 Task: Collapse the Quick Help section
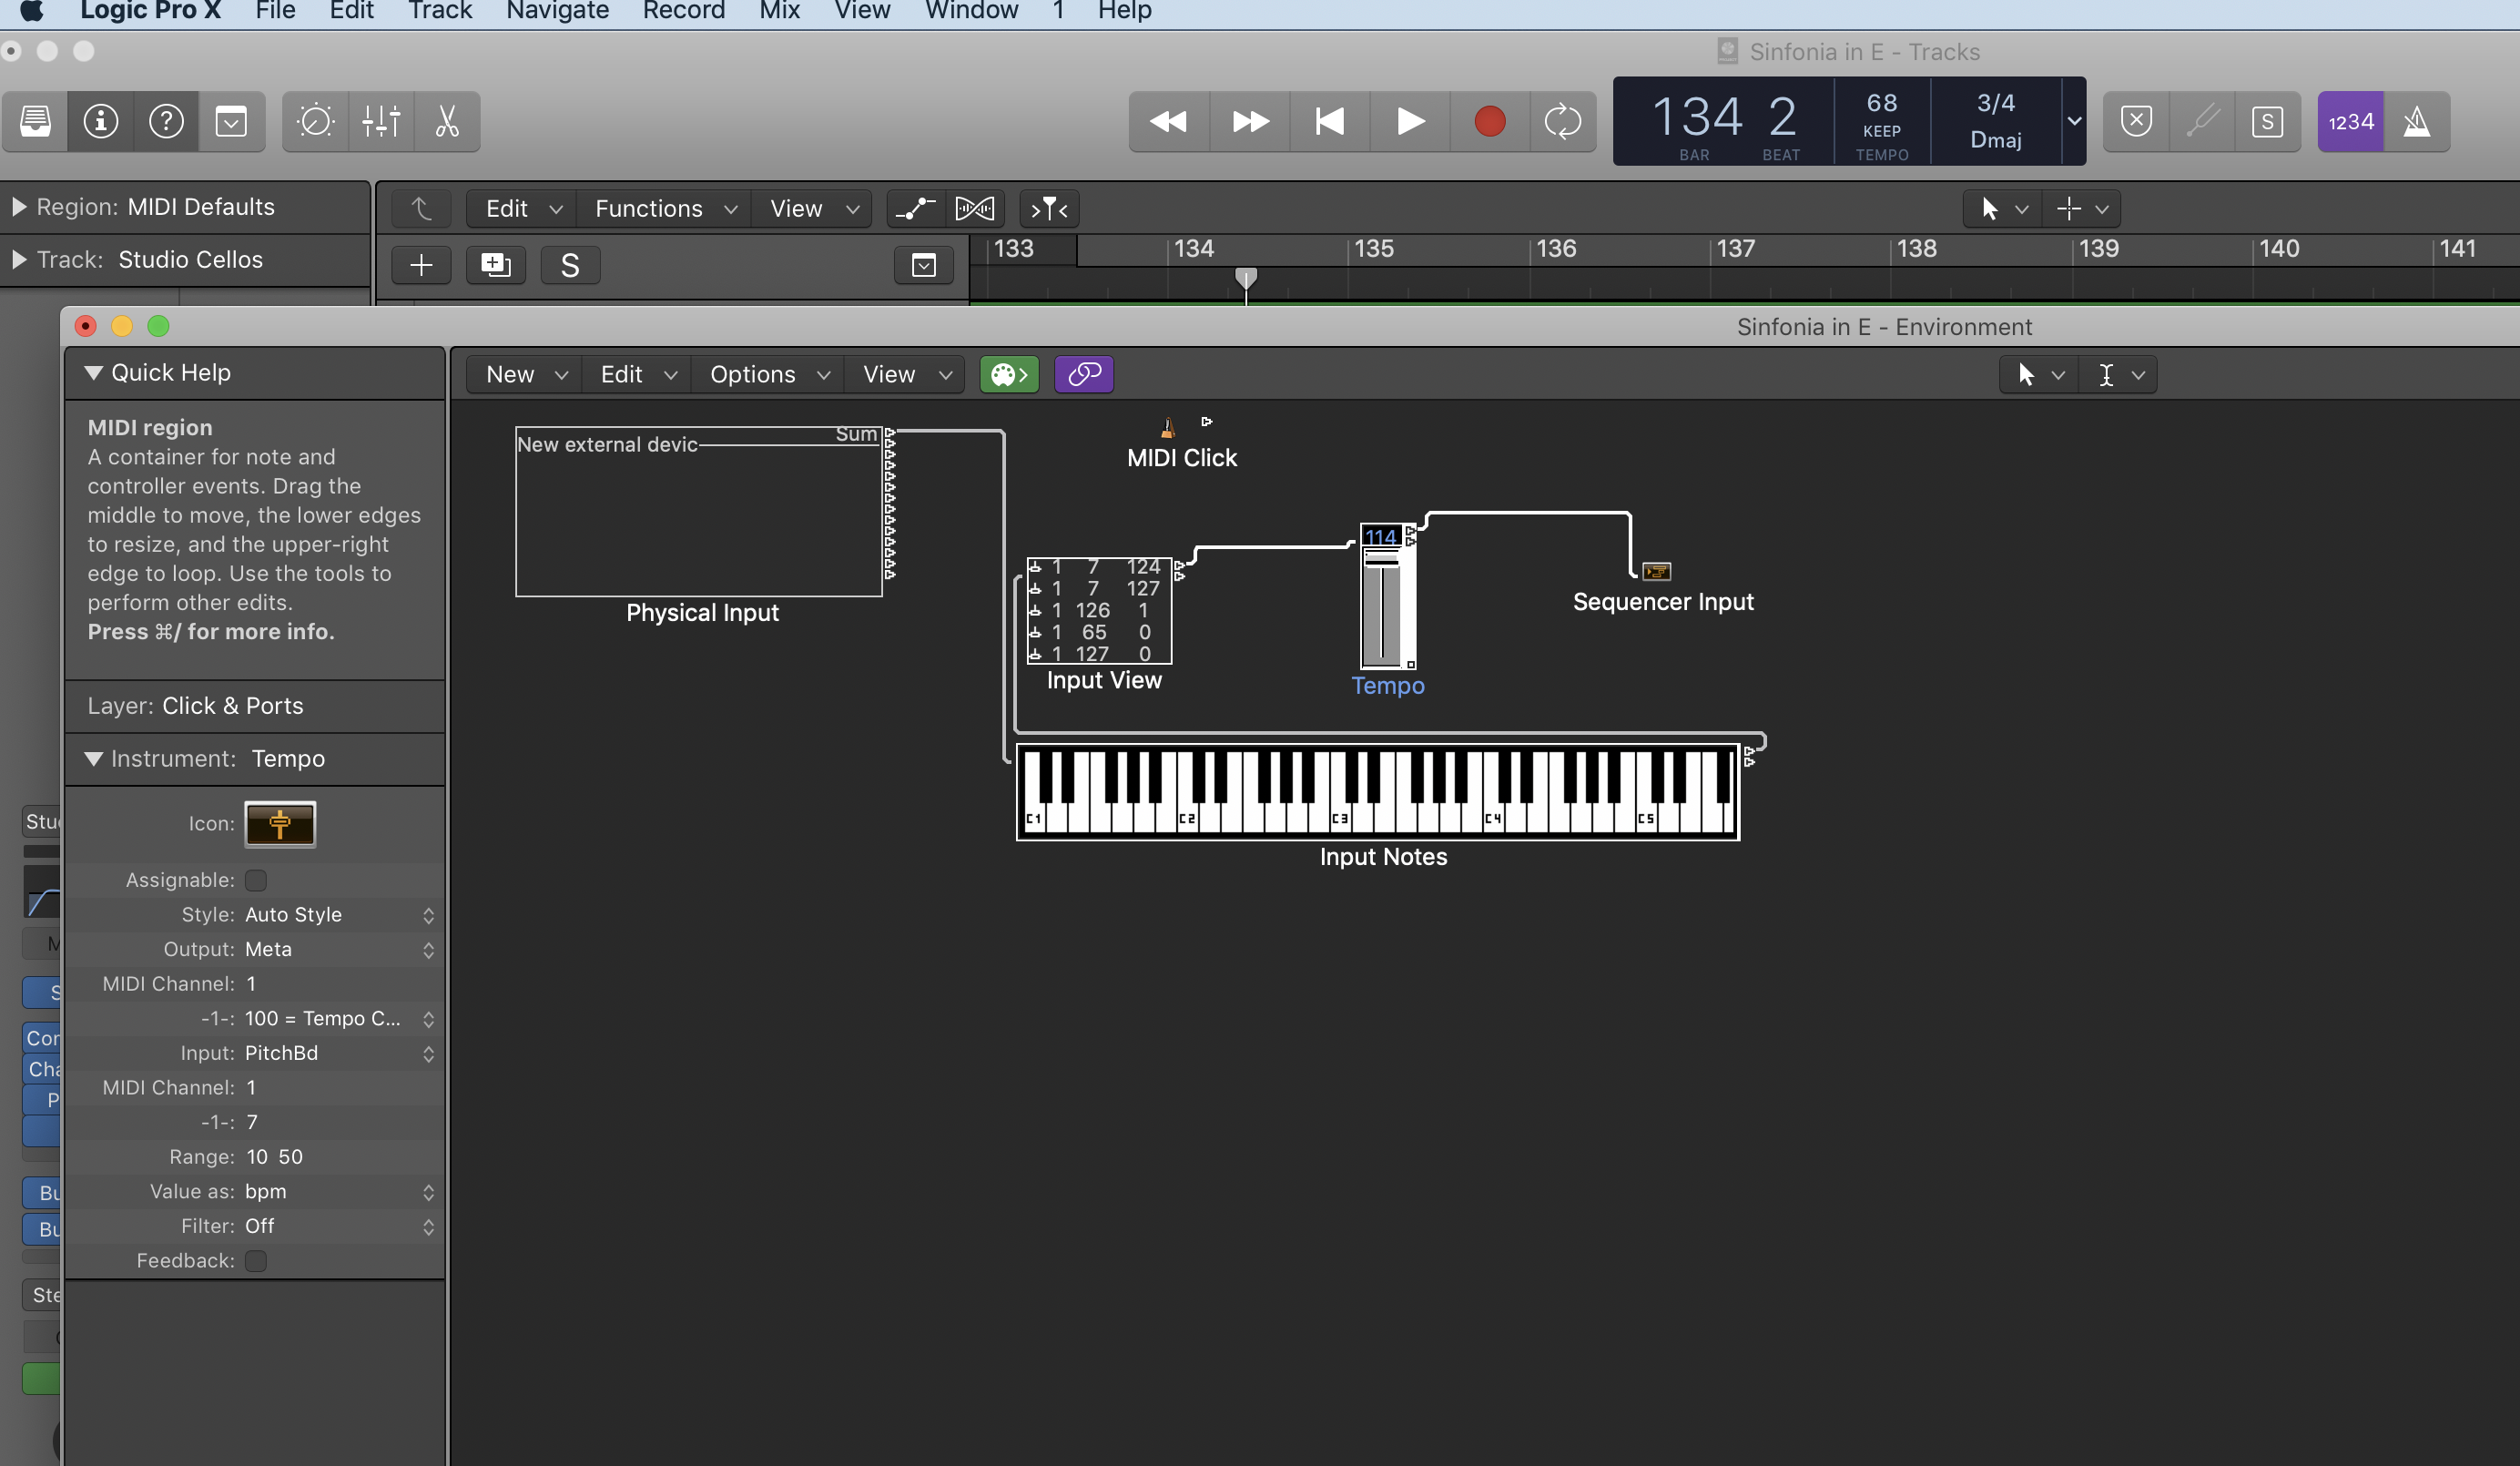[94, 373]
